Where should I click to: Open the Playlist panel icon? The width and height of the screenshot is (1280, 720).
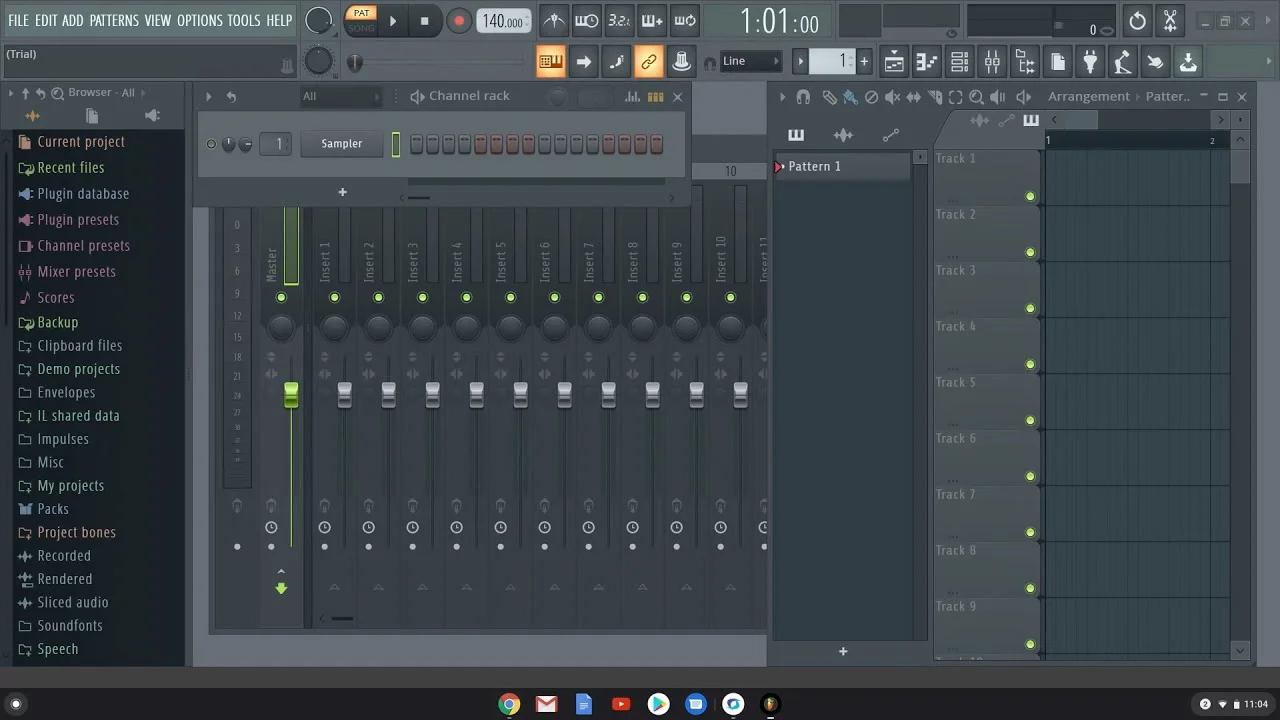pos(893,61)
